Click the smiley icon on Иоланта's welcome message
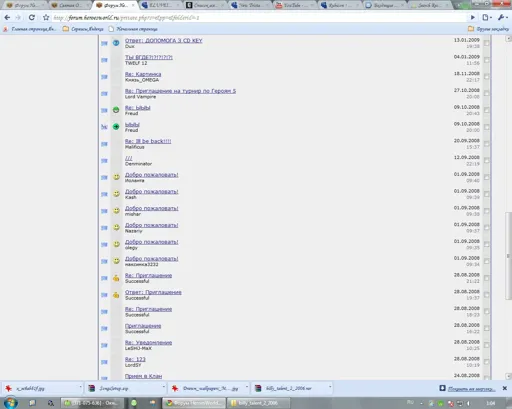The width and height of the screenshot is (512, 409). (116, 177)
